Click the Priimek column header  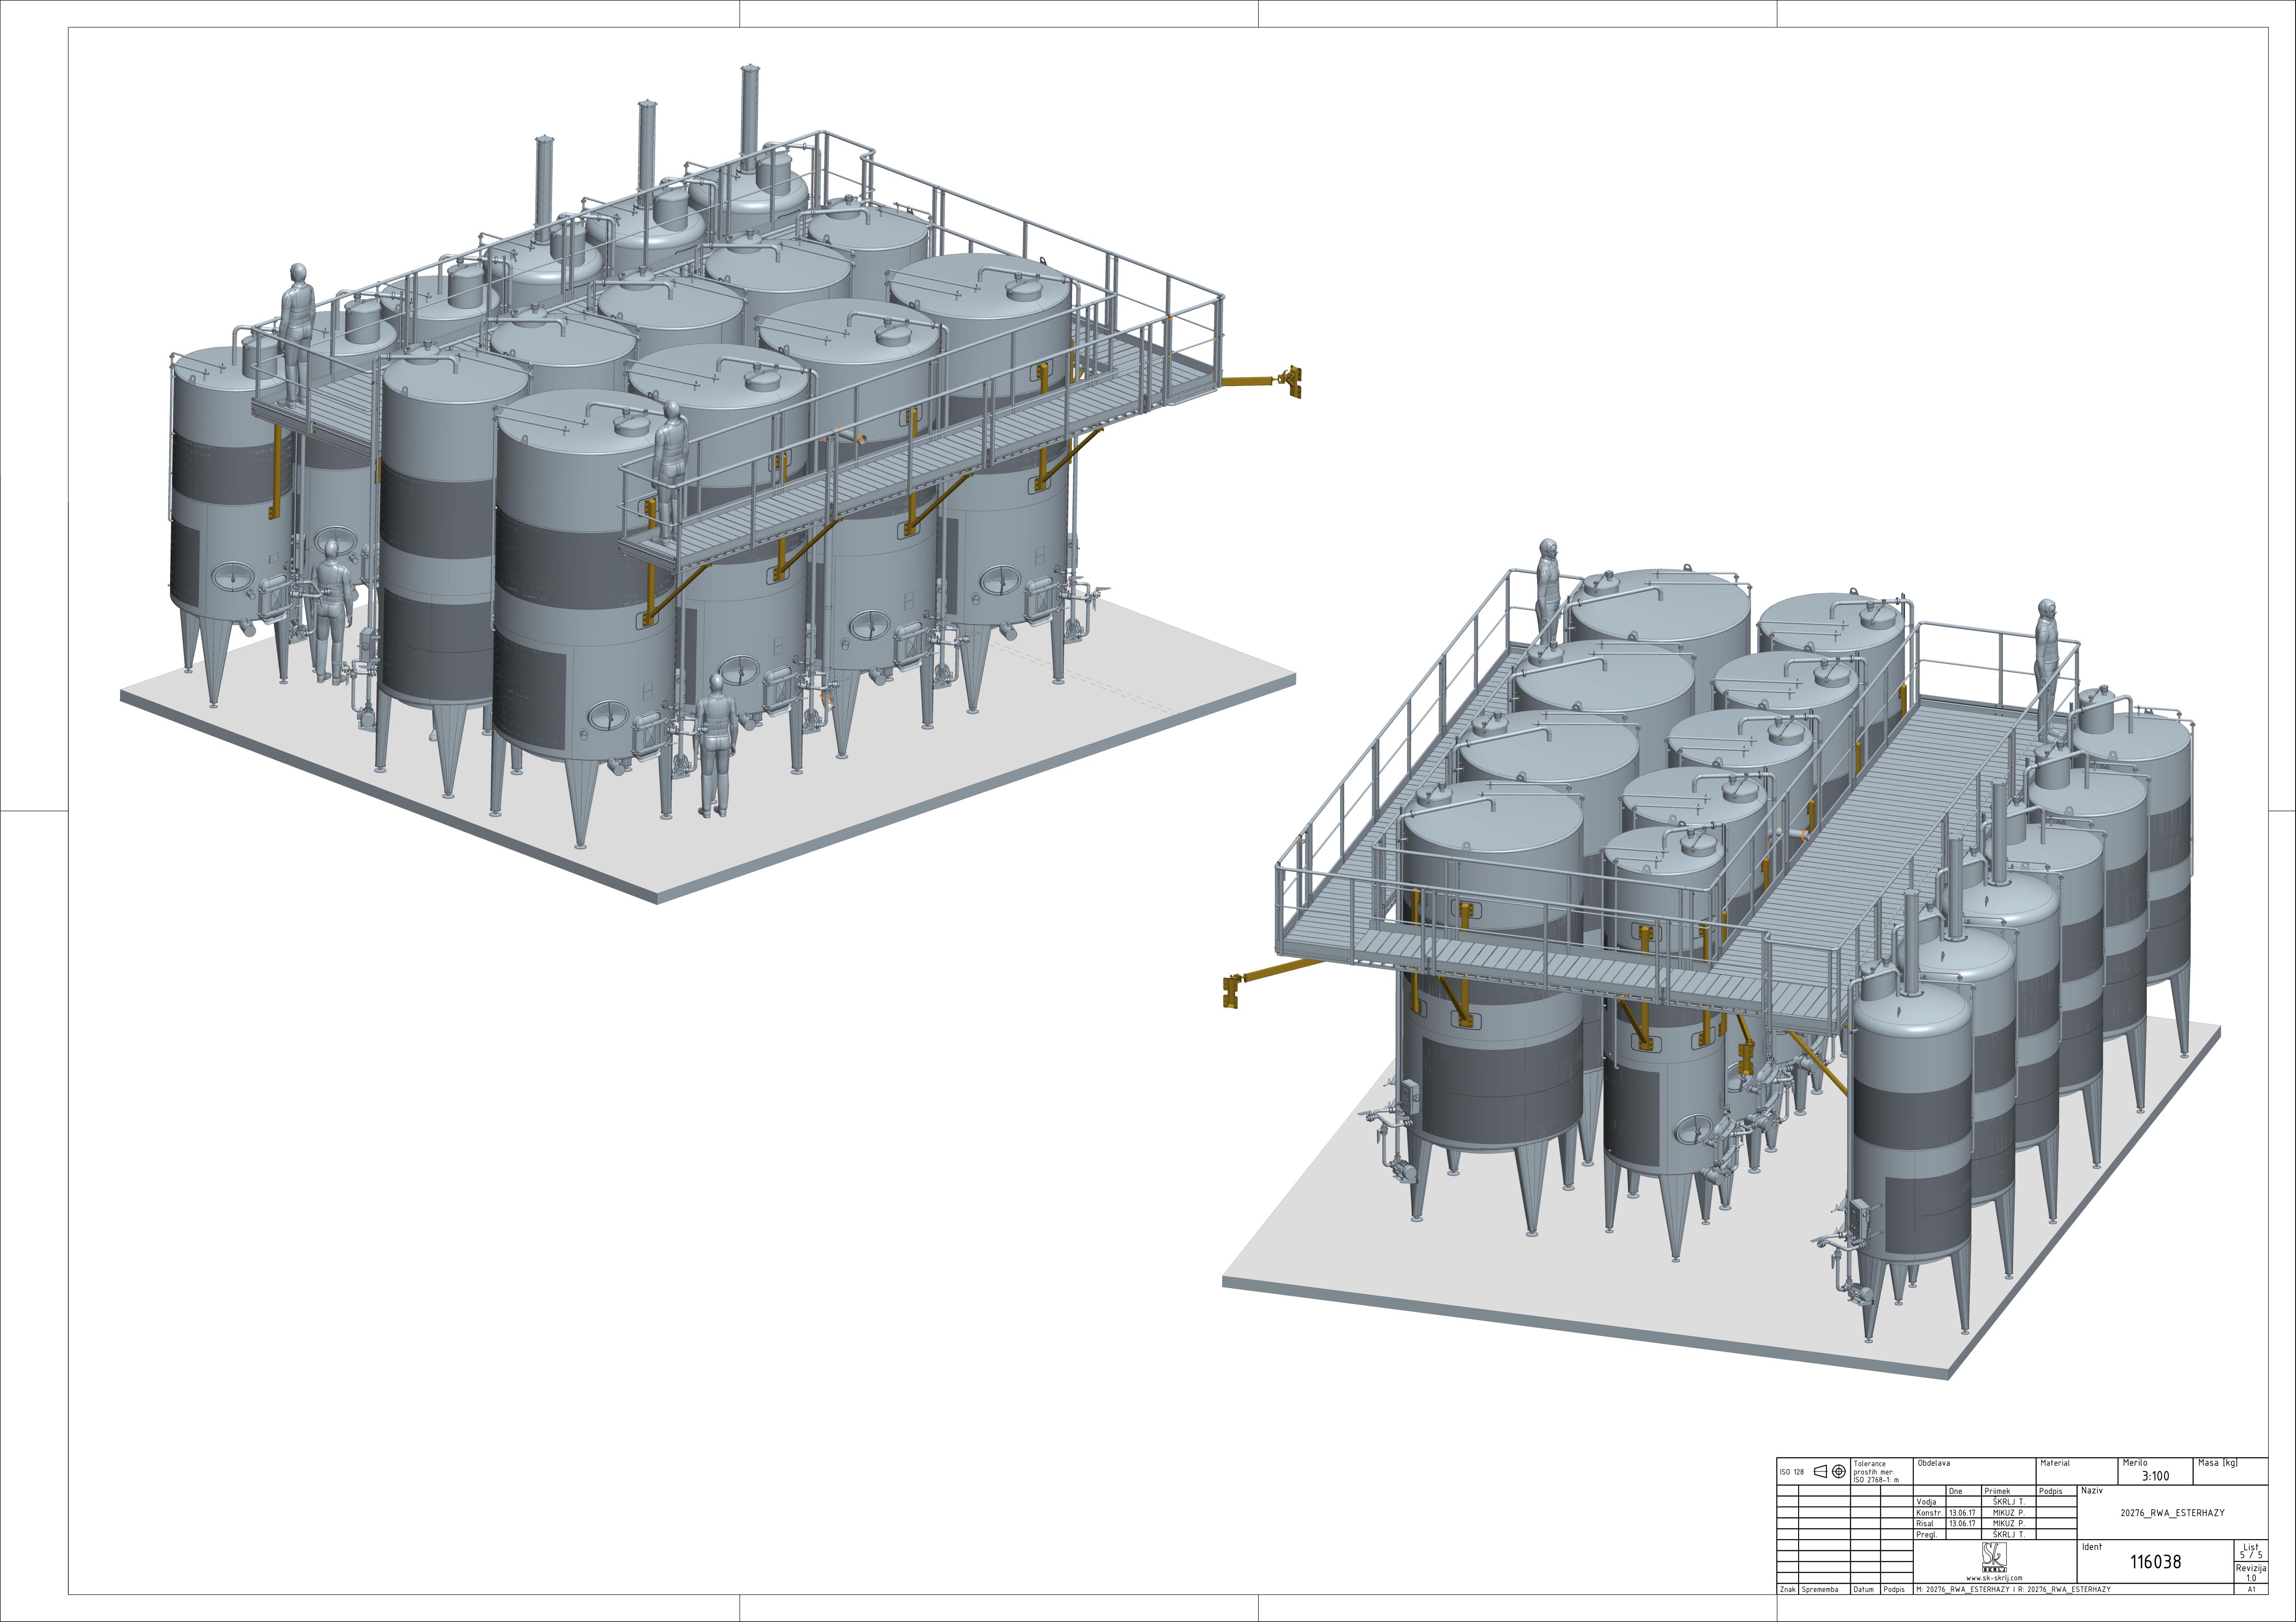1997,1491
